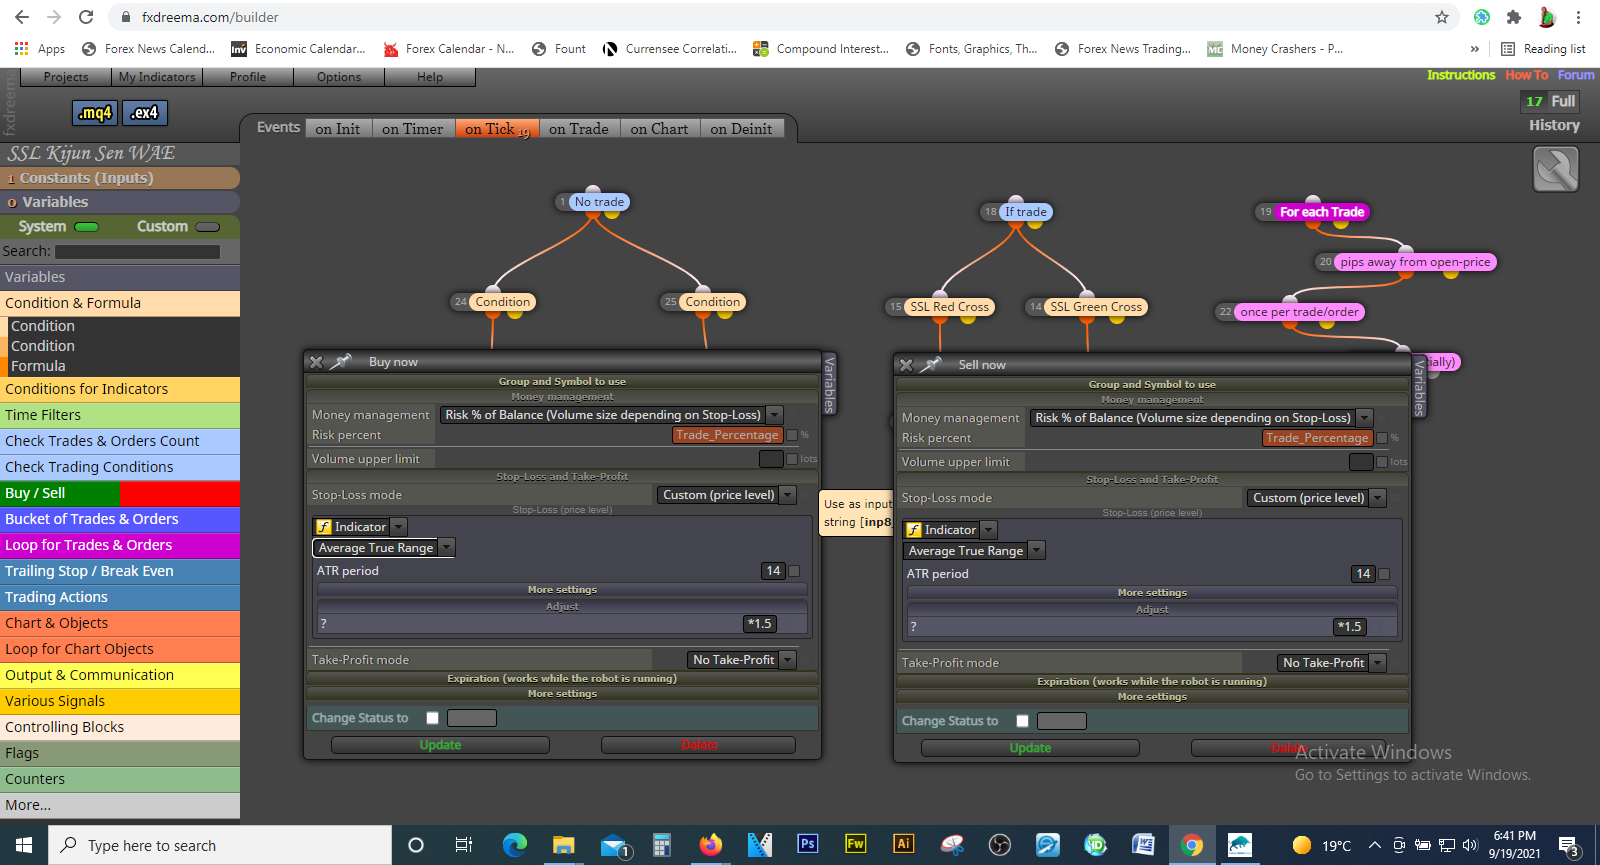This screenshot has width=1600, height=865.
Task: Toggle the Custom variables switch
Action: 208,227
